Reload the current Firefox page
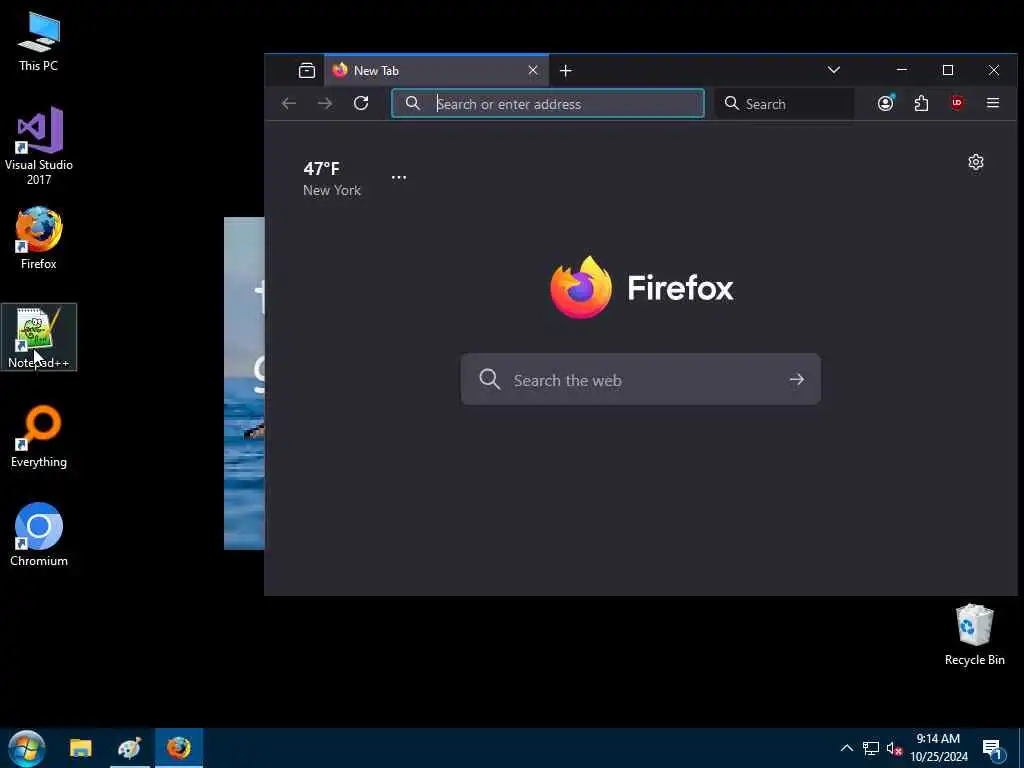The height and width of the screenshot is (768, 1024). click(x=361, y=103)
